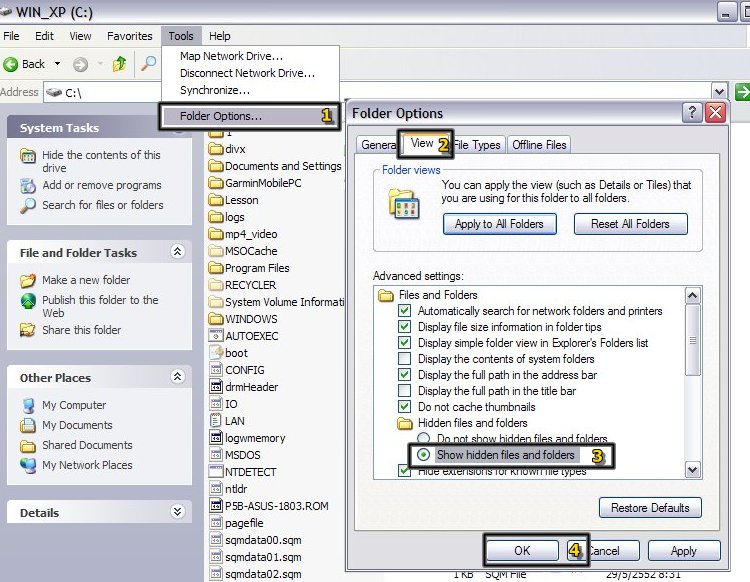The image size is (750, 582).
Task: Select the divx folder icon
Action: [216, 149]
